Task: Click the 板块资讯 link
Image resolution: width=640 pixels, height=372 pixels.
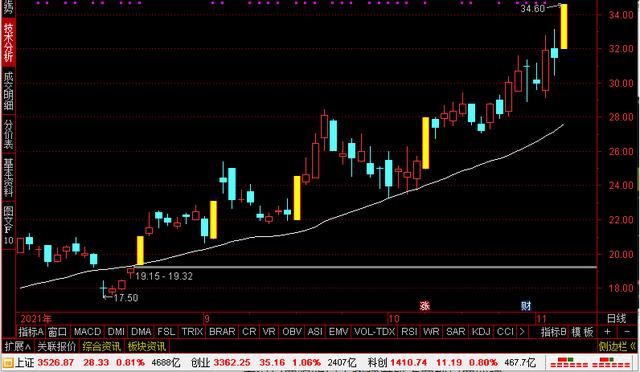Action: (x=147, y=347)
